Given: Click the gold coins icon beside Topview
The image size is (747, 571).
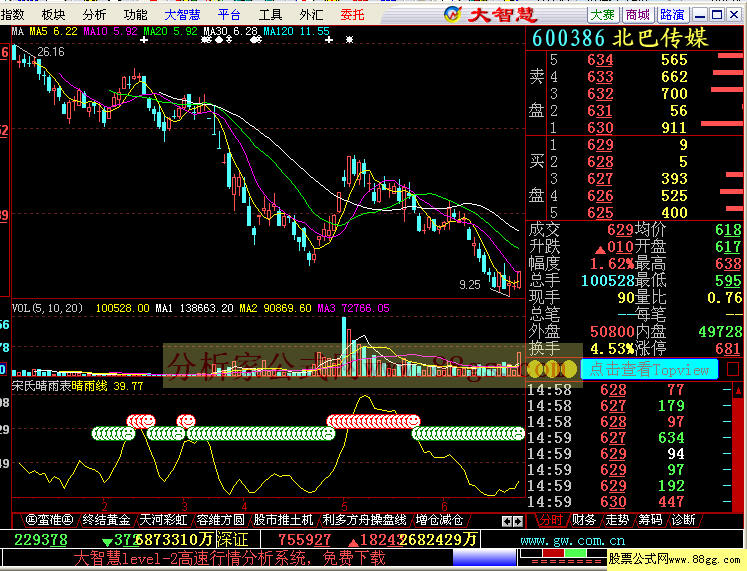Looking at the screenshot, I should [553, 369].
